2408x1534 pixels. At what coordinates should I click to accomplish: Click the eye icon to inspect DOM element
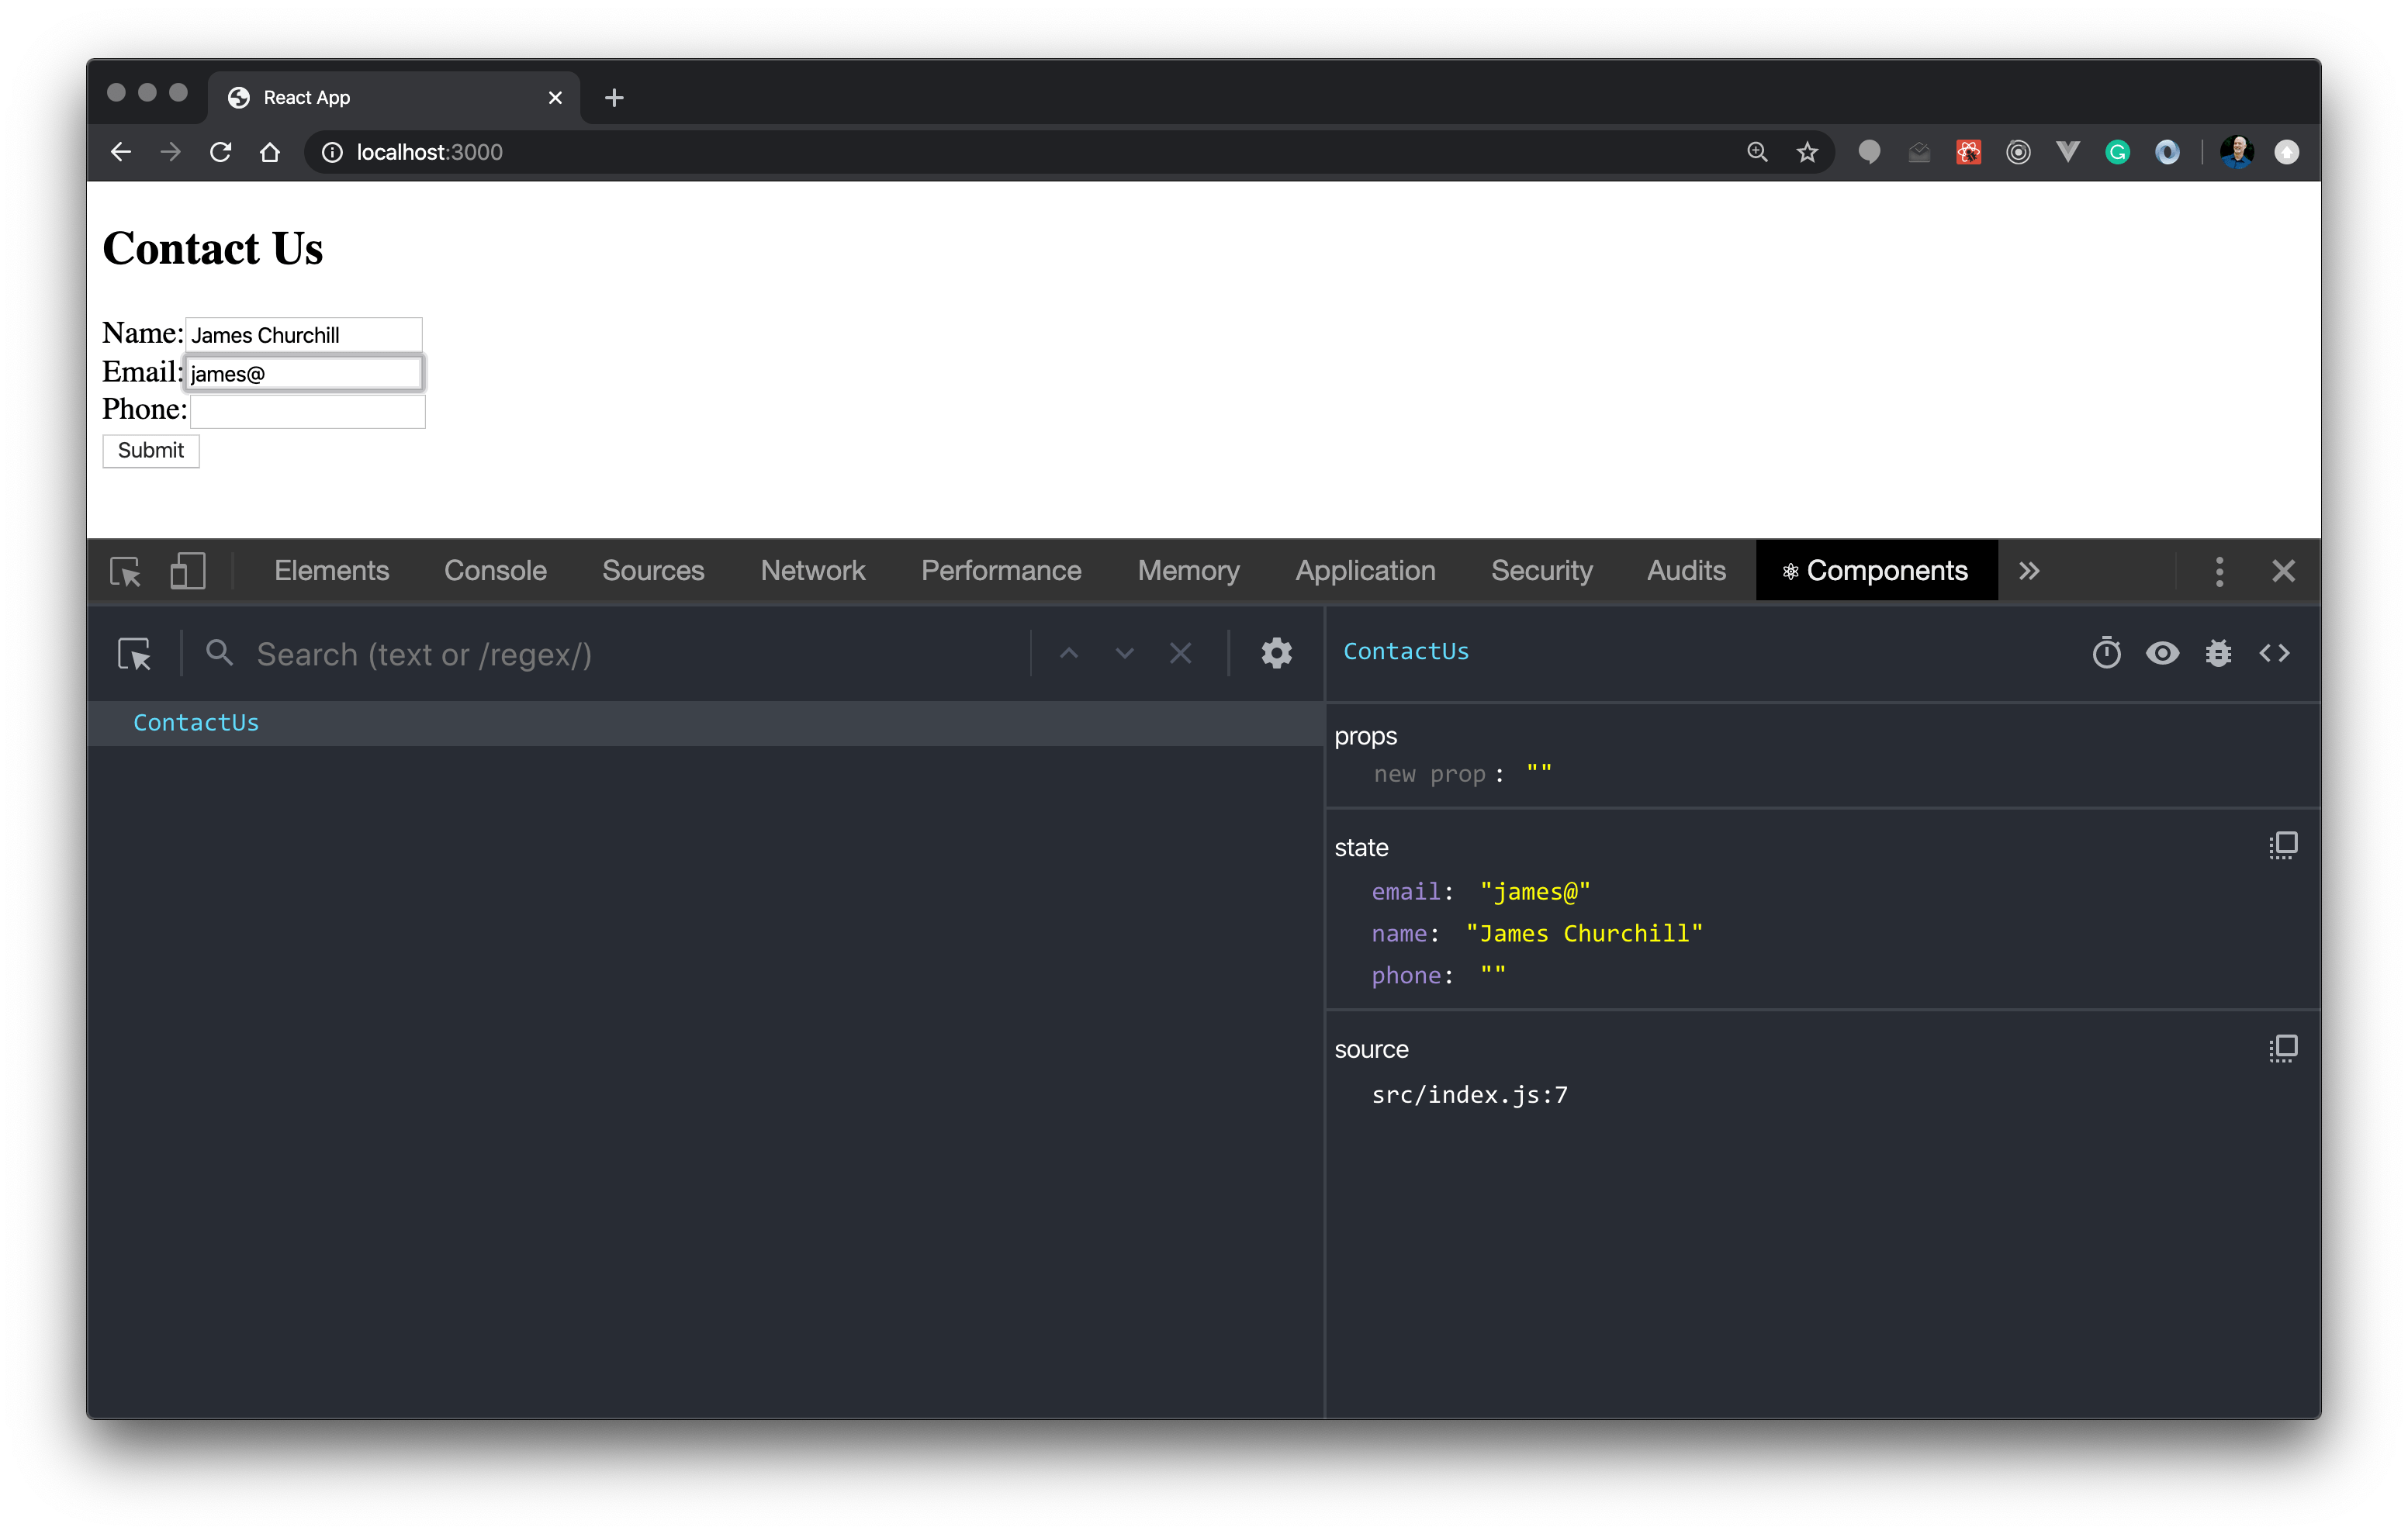2163,652
